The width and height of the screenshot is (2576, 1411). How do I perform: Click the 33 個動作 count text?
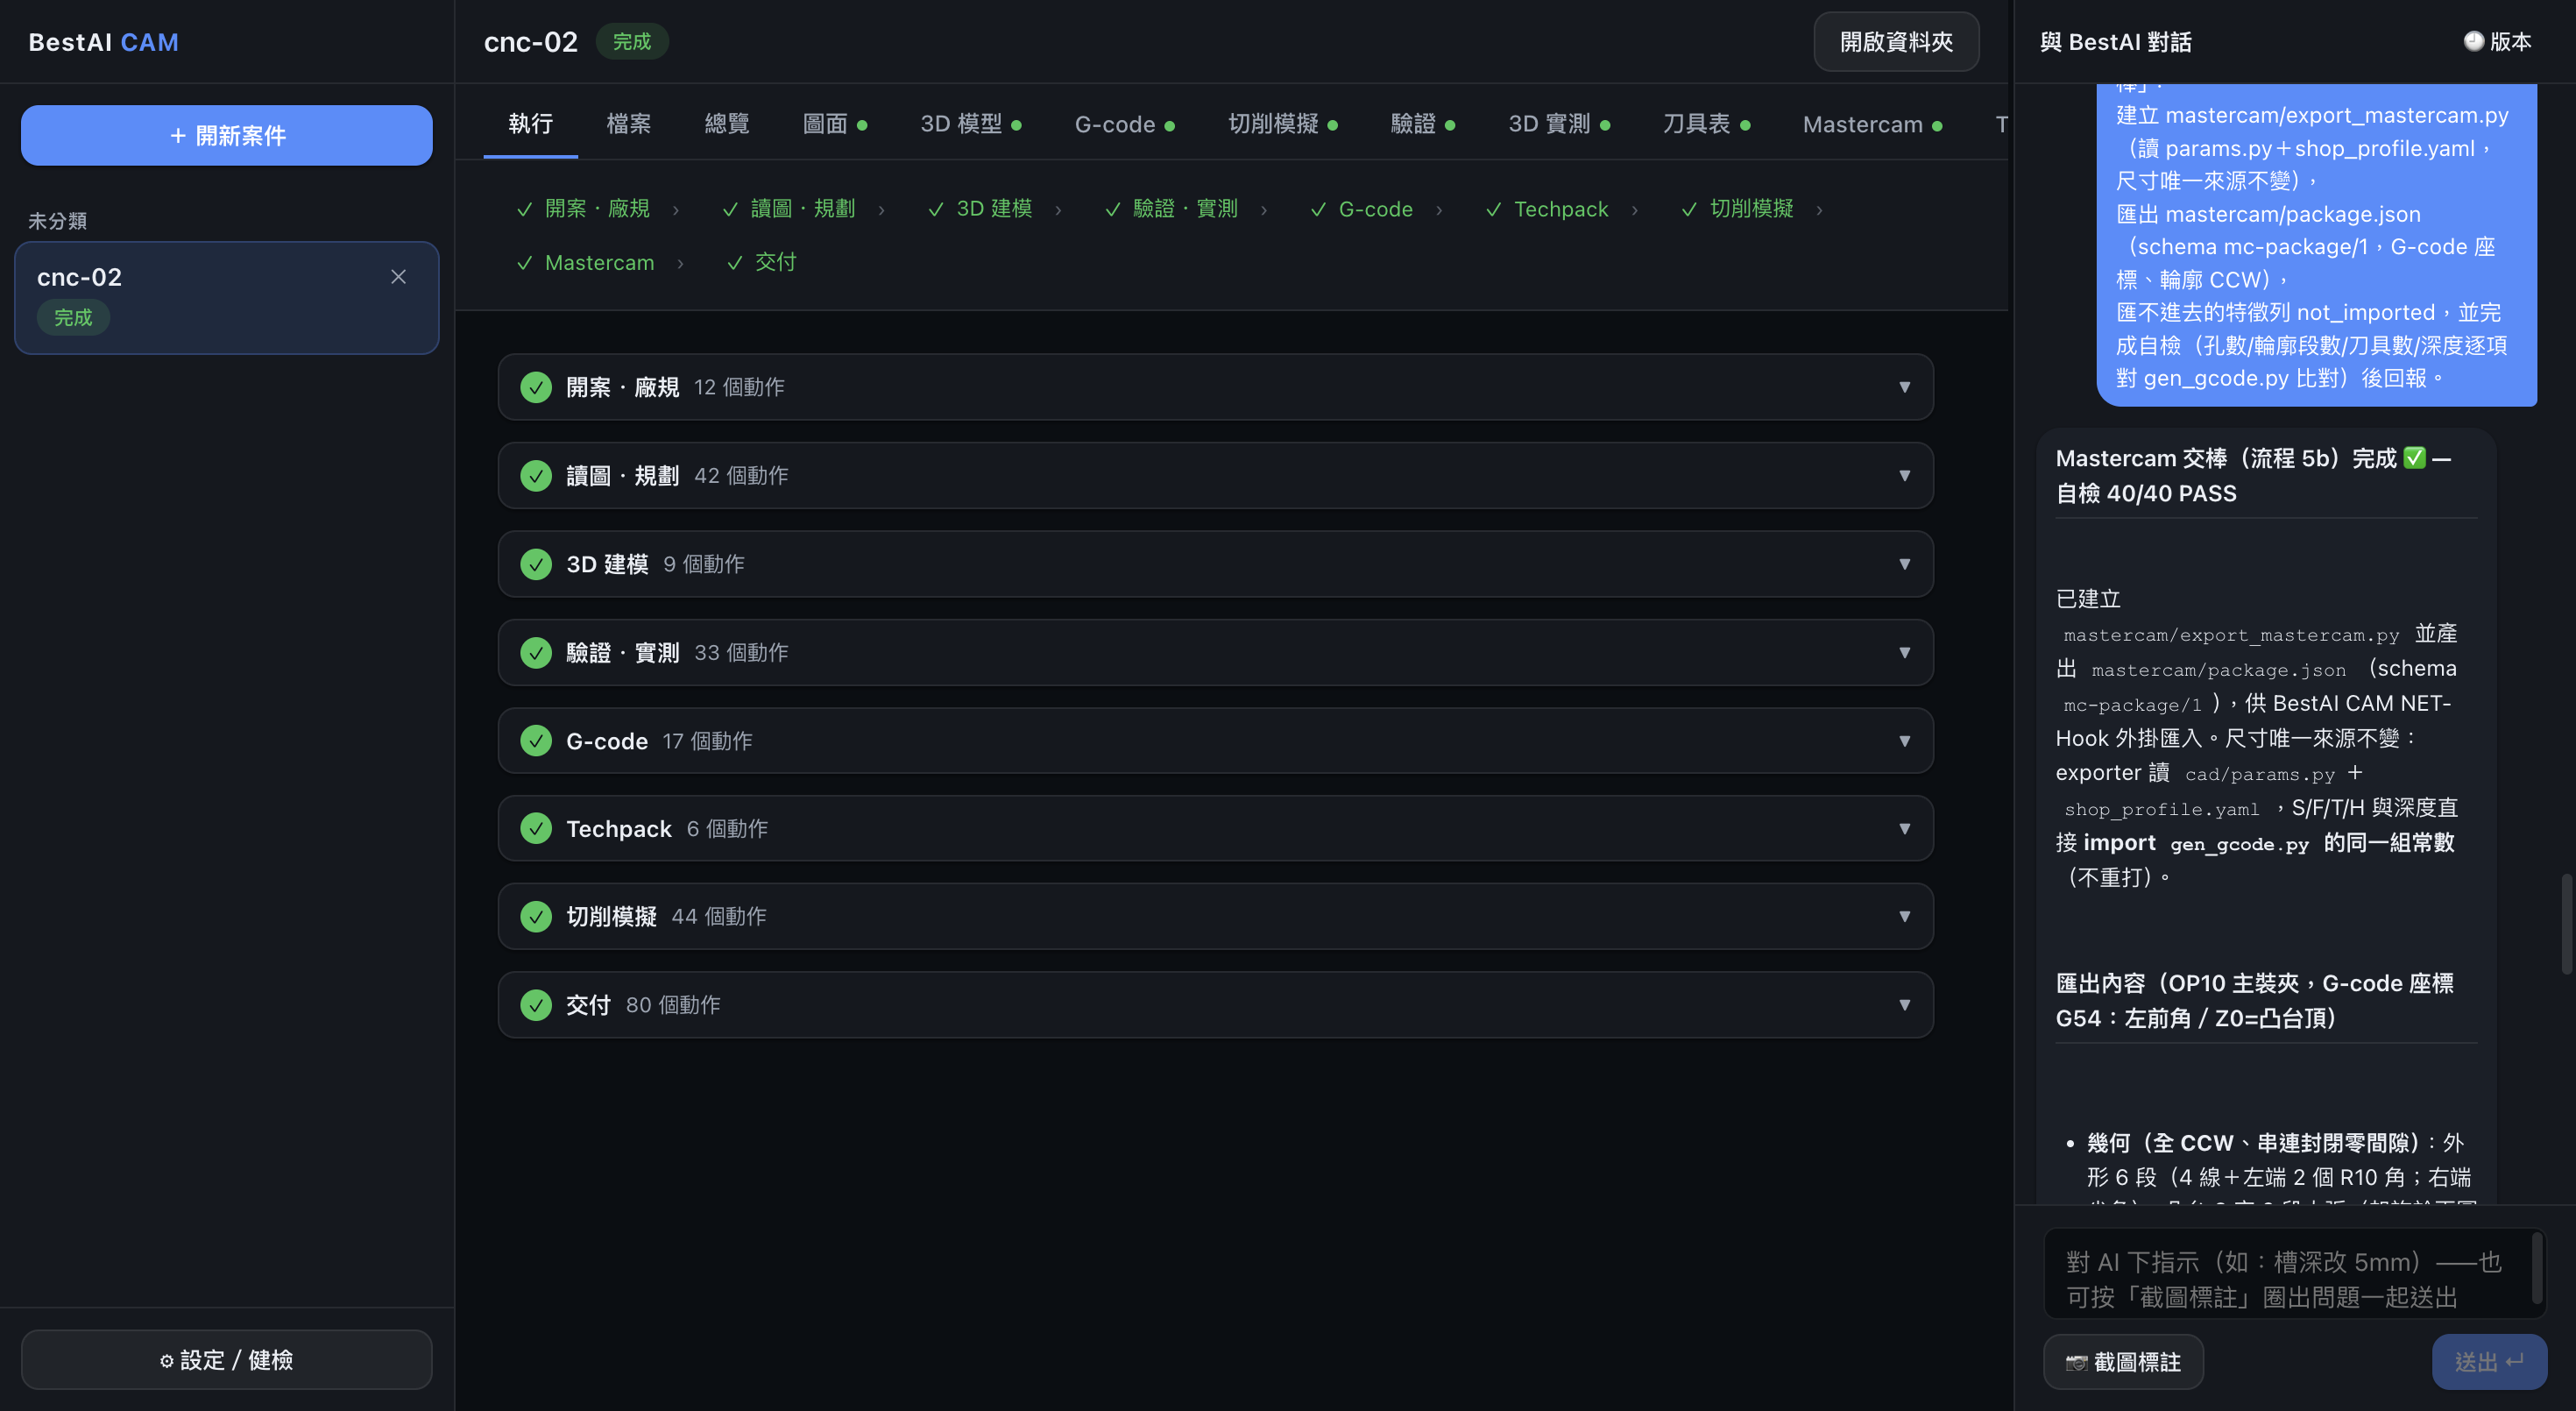(x=741, y=652)
